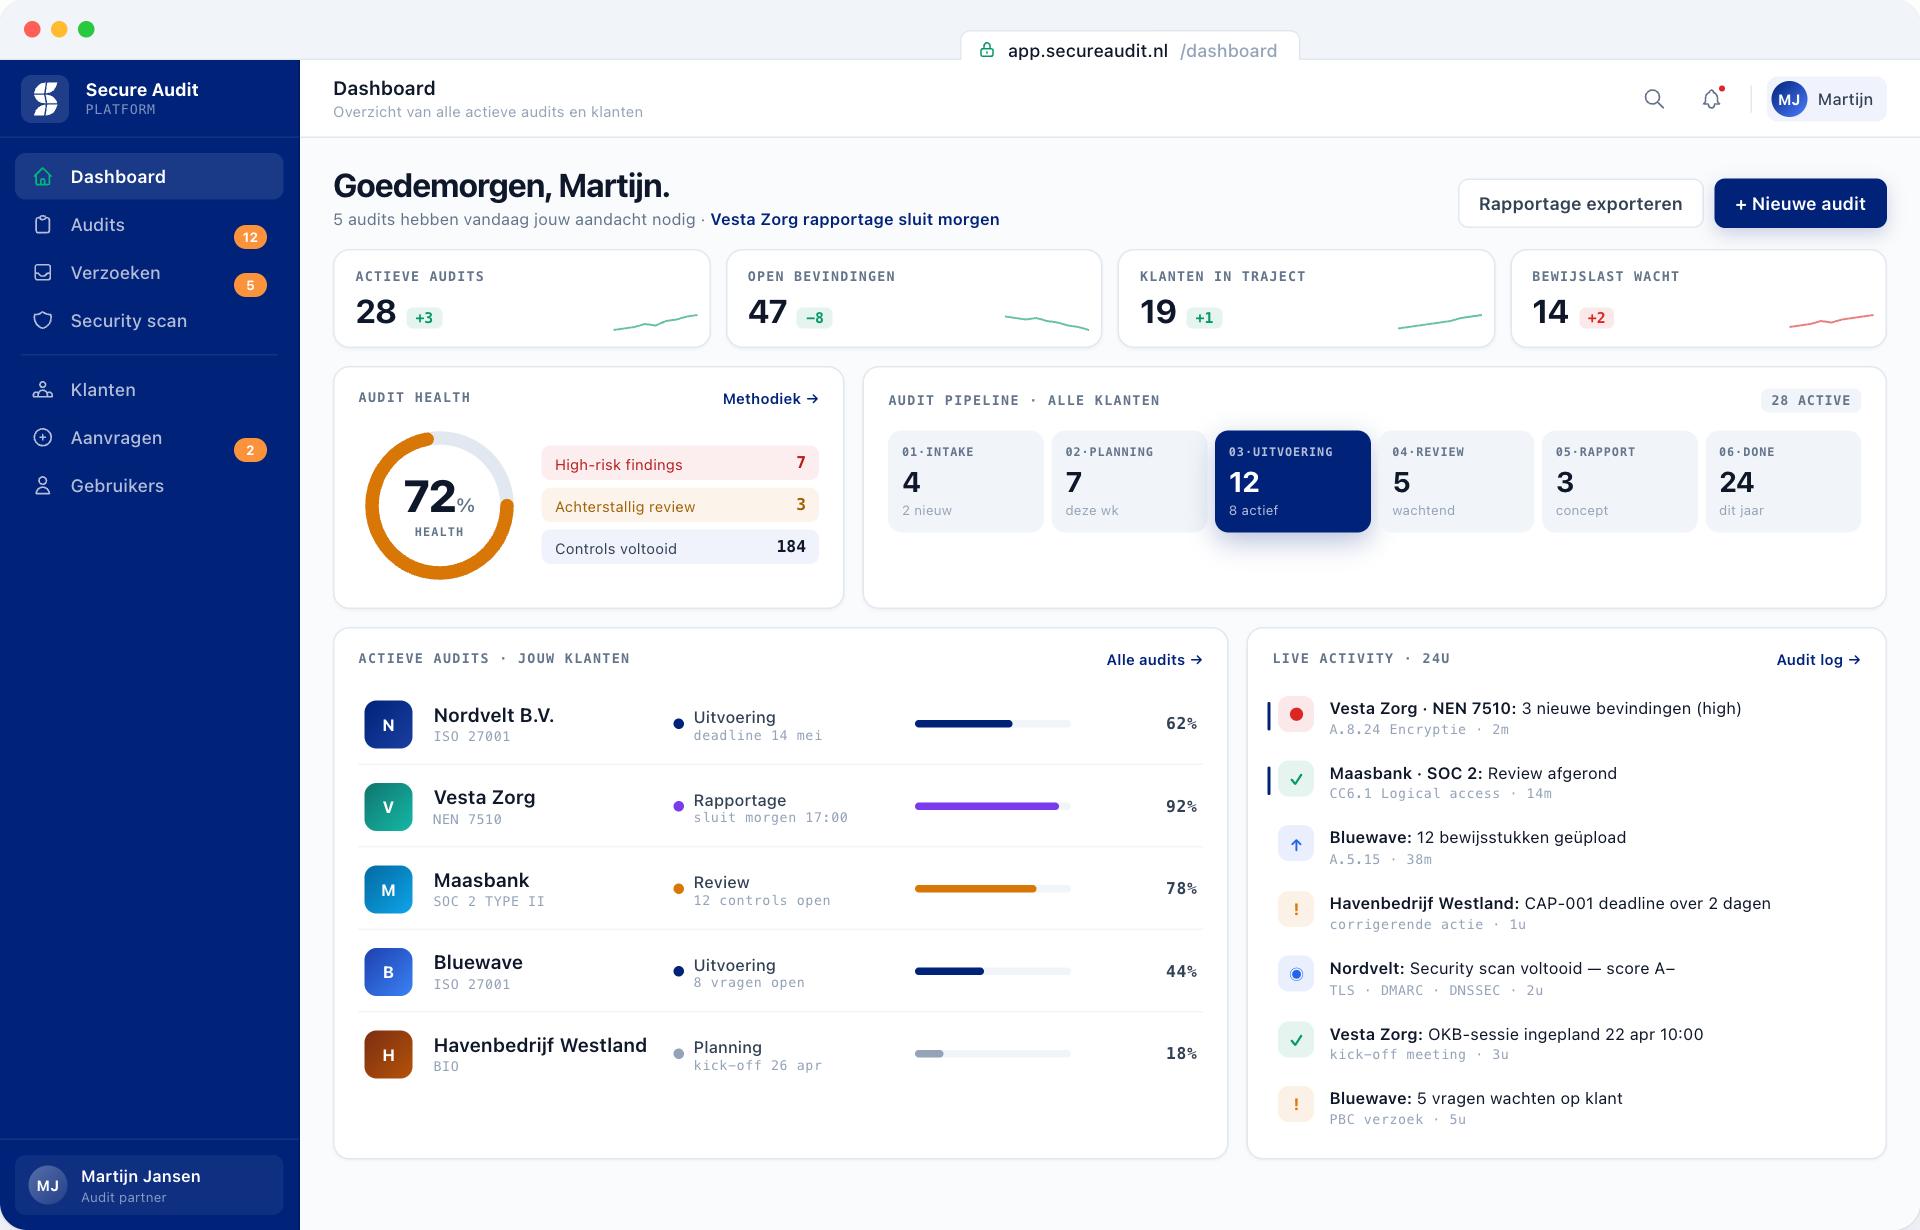Click the Secure Audit logo icon
The width and height of the screenshot is (1920, 1230).
click(45, 99)
